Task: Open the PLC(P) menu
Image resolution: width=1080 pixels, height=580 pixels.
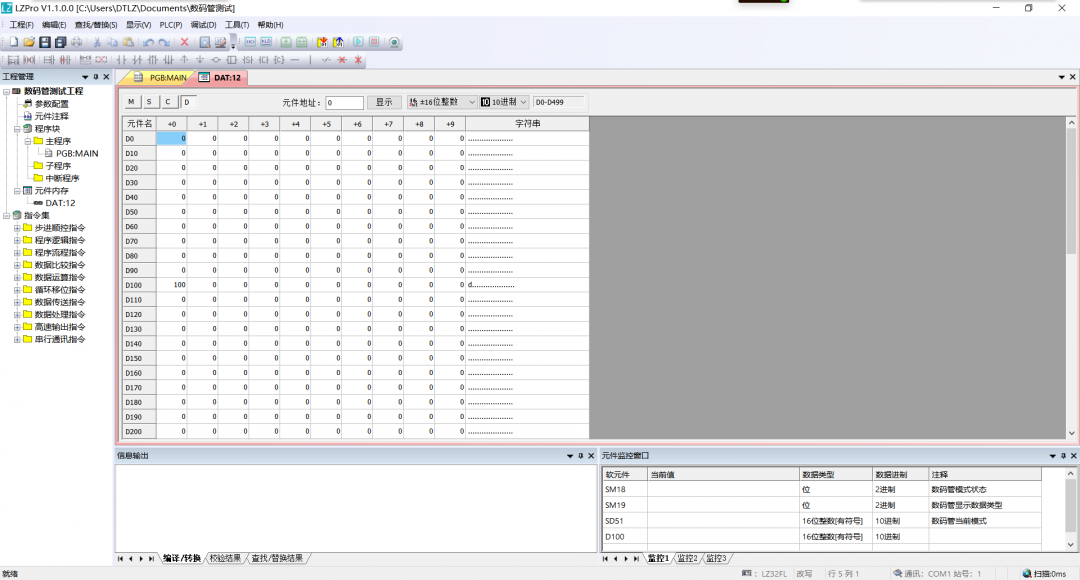Action: 171,24
